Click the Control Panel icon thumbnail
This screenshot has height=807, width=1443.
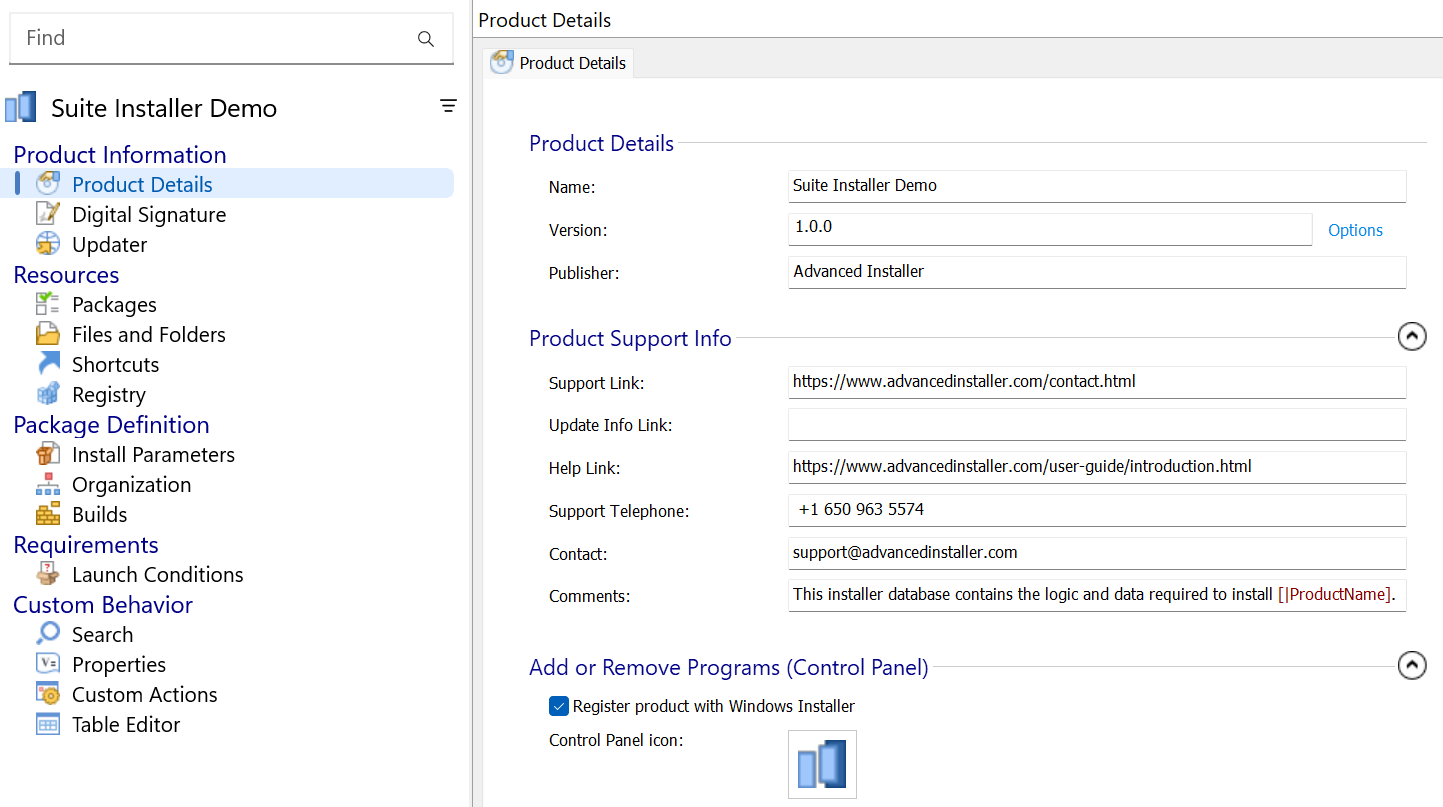[822, 764]
